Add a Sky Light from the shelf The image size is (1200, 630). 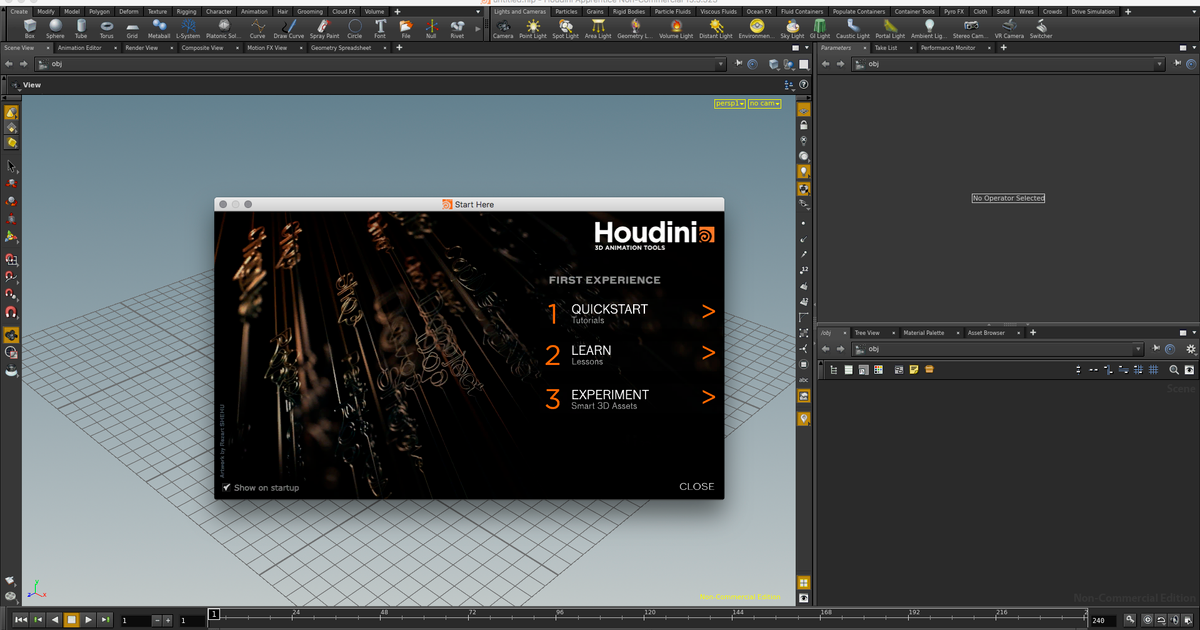click(792, 28)
